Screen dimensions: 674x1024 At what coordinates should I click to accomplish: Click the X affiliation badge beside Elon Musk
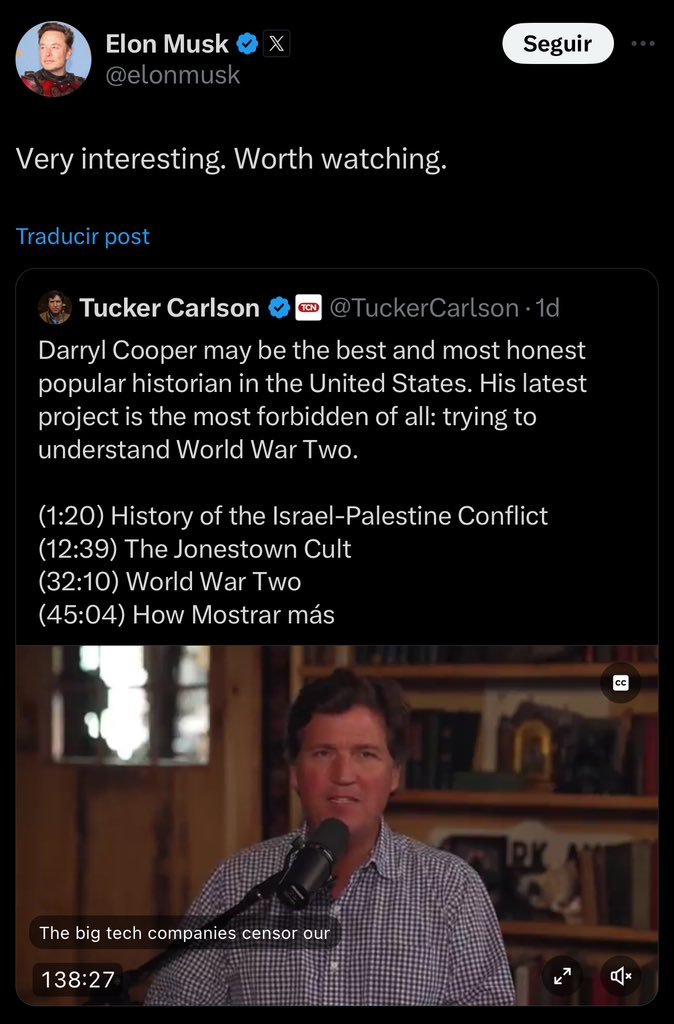click(x=277, y=44)
